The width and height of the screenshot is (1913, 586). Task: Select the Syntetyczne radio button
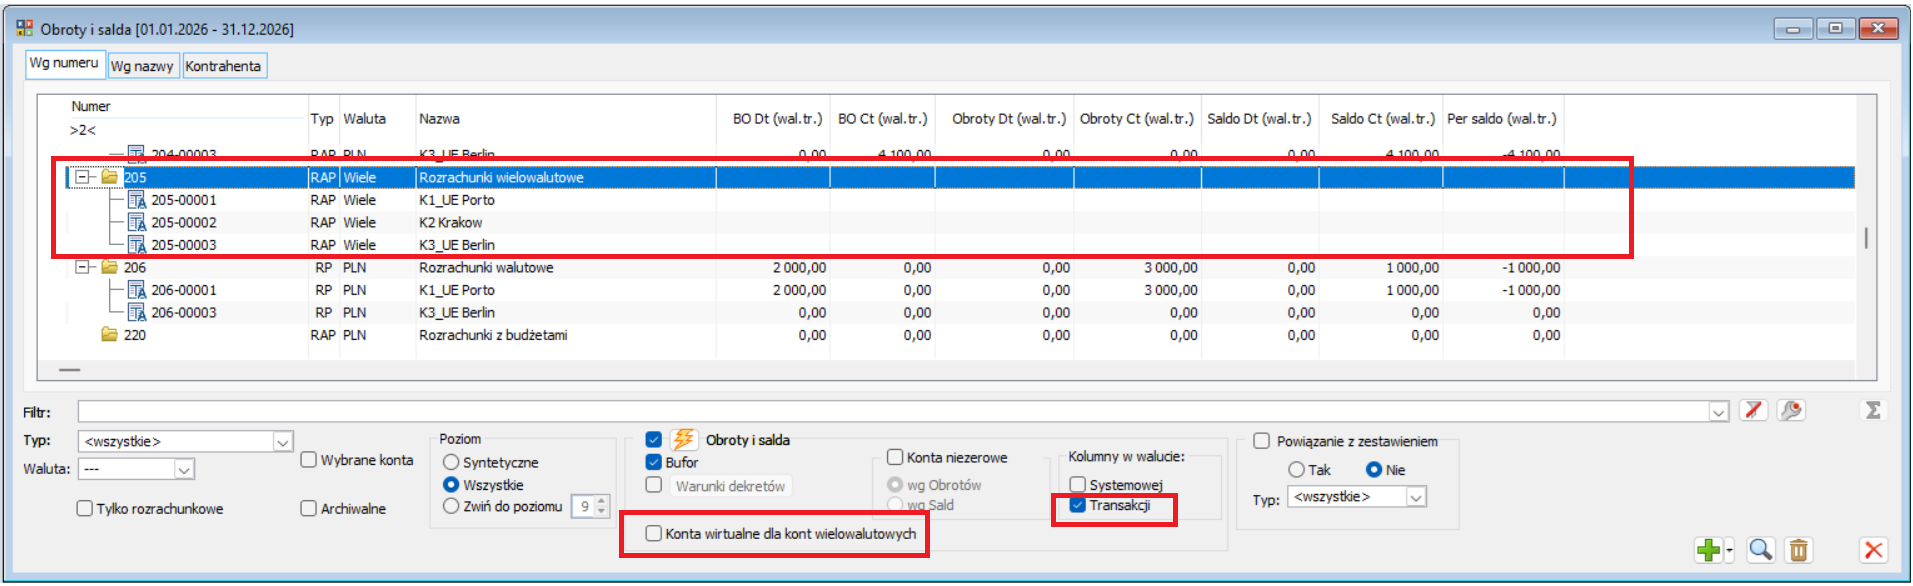(451, 462)
